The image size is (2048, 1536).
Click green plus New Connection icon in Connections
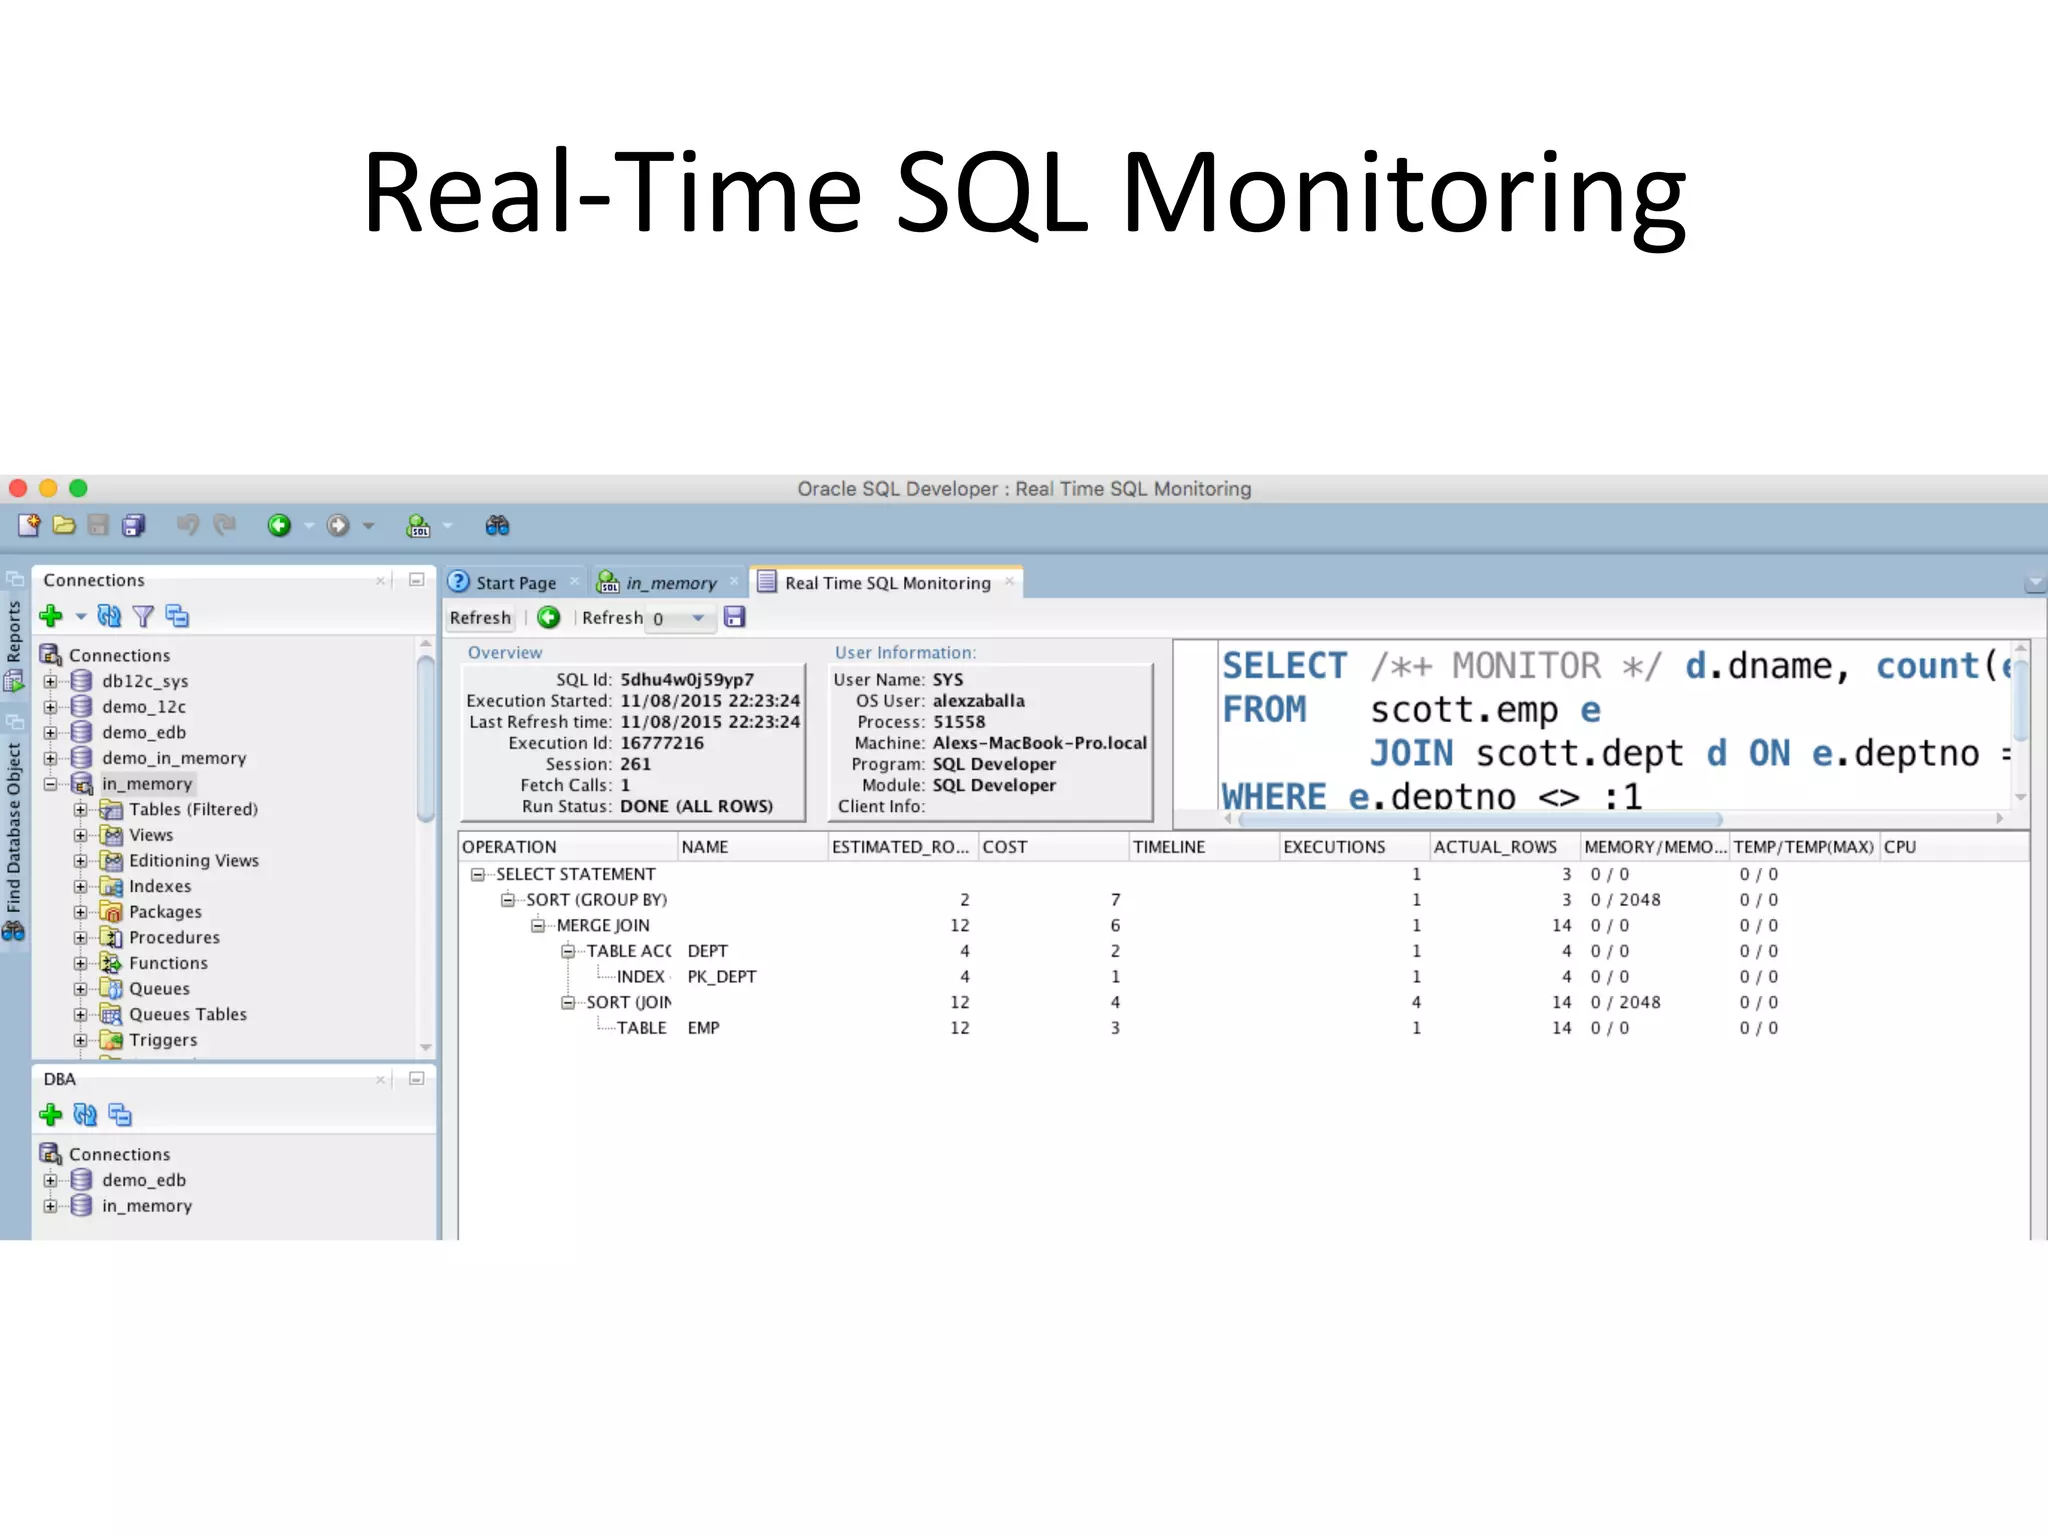coord(51,616)
